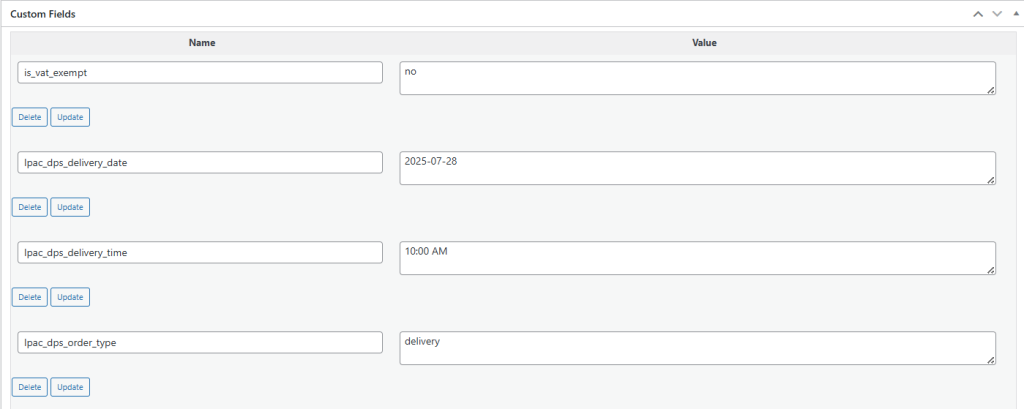Click the value box containing "no"
The width and height of the screenshot is (1024, 409).
697,78
